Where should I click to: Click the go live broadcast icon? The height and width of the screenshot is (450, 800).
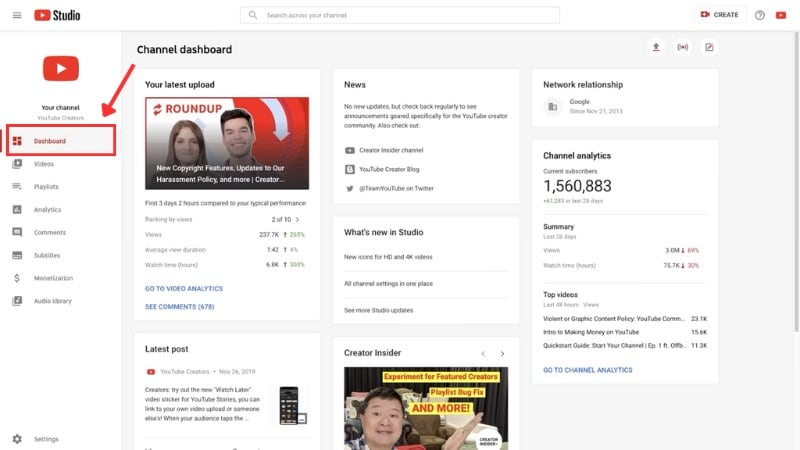click(x=683, y=47)
